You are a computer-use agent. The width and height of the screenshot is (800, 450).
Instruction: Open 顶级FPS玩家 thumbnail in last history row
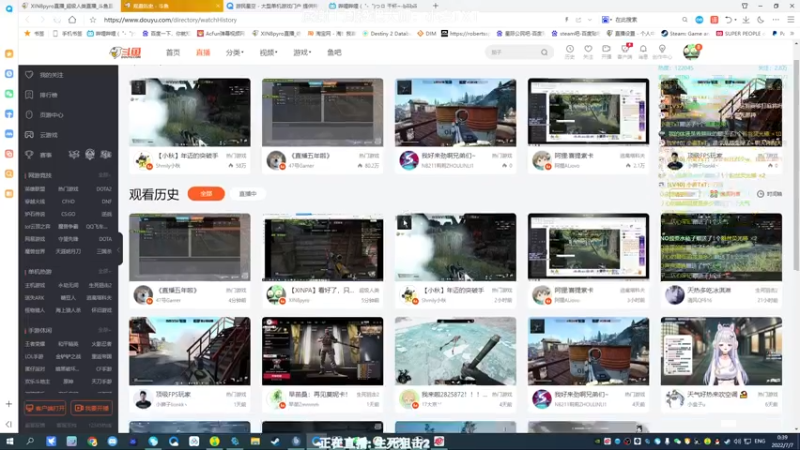(190, 351)
